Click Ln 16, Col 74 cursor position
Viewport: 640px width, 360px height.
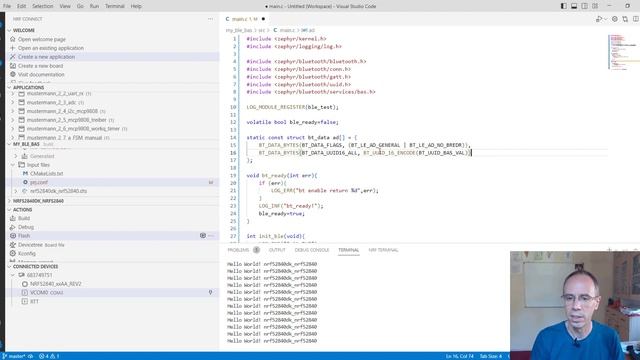[x=460, y=356]
